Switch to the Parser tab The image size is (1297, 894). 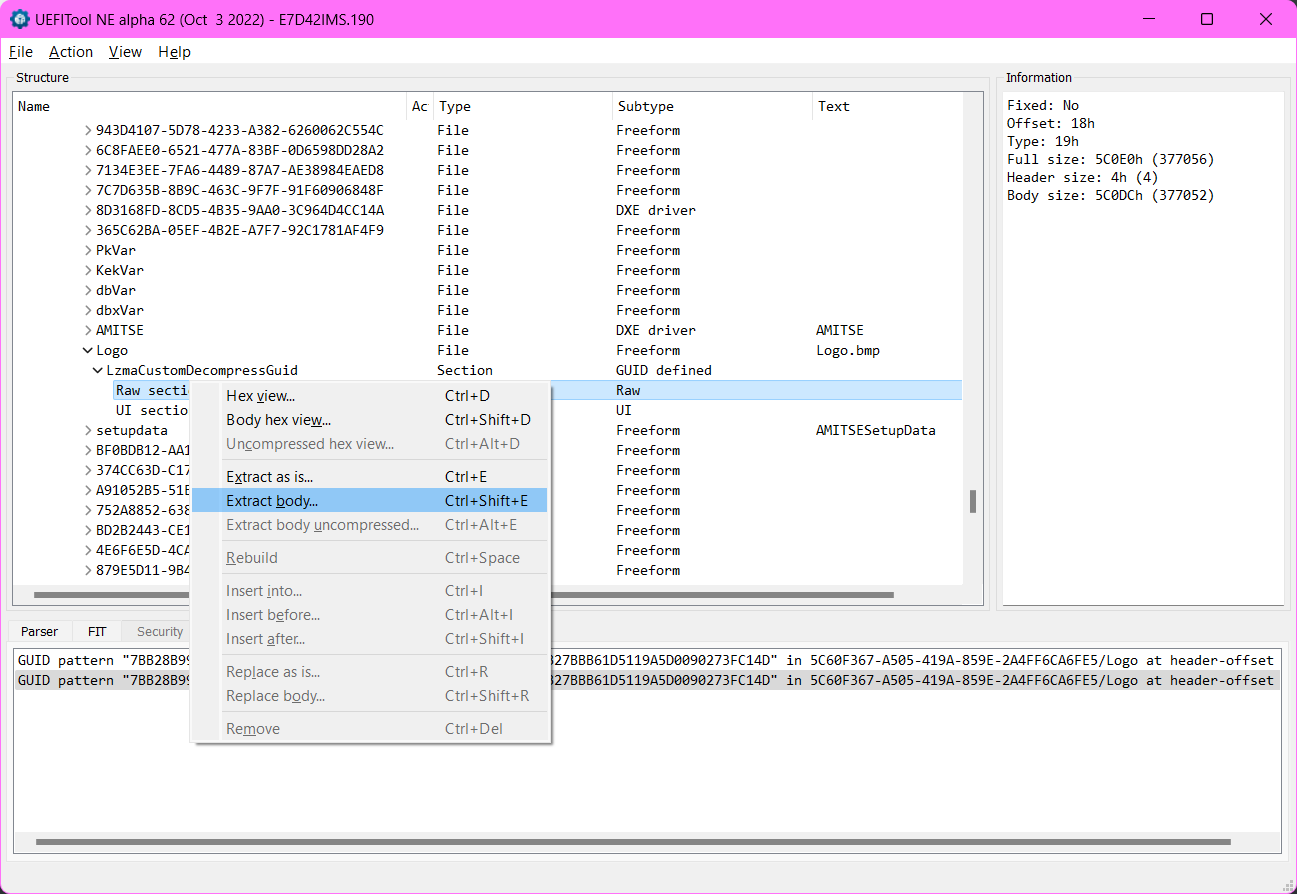pos(40,632)
